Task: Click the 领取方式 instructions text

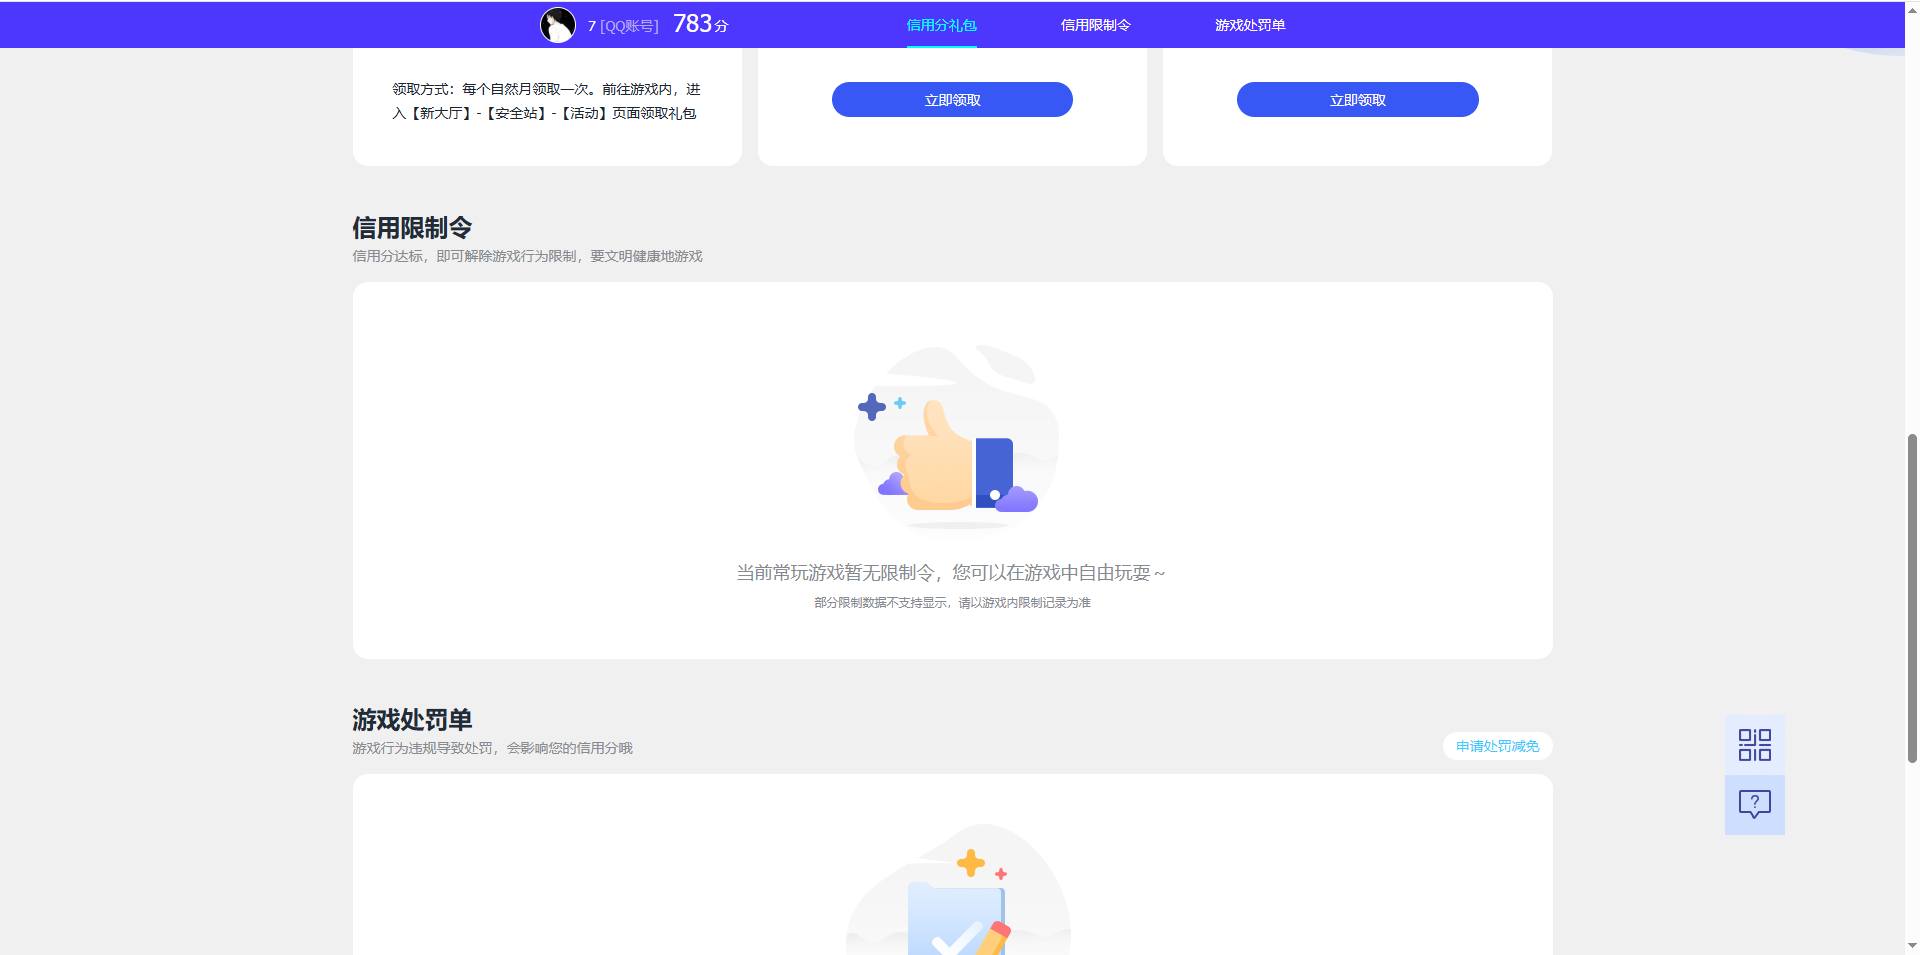Action: (546, 101)
